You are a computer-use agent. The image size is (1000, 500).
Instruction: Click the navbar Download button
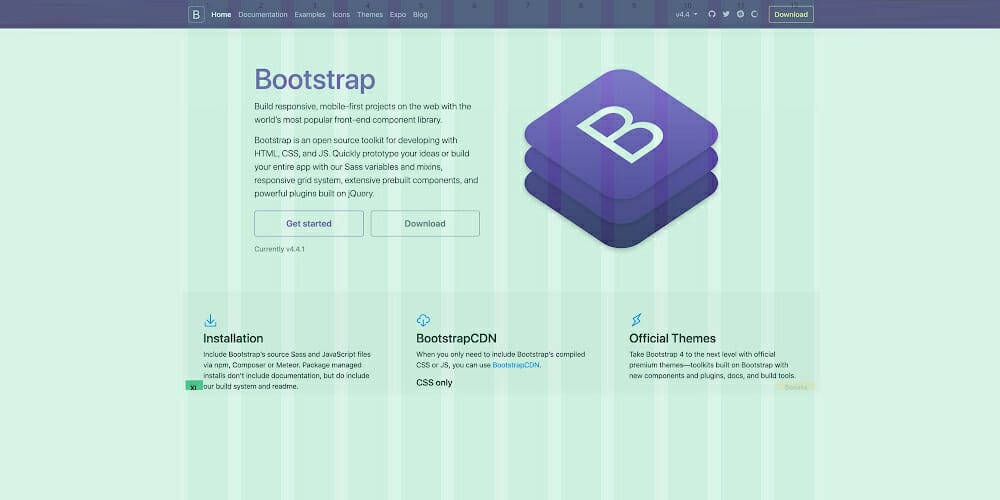791,14
